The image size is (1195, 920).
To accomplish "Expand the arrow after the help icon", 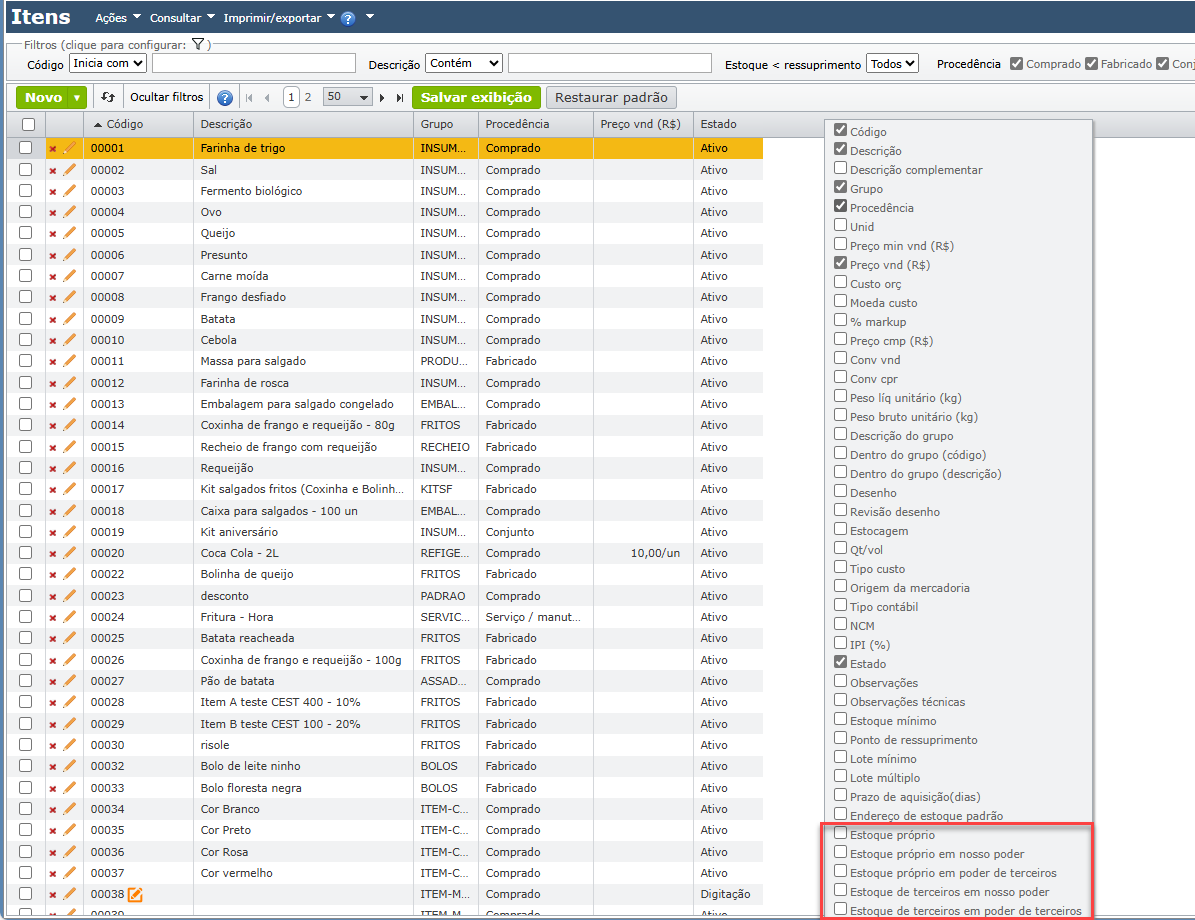I will [x=370, y=17].
